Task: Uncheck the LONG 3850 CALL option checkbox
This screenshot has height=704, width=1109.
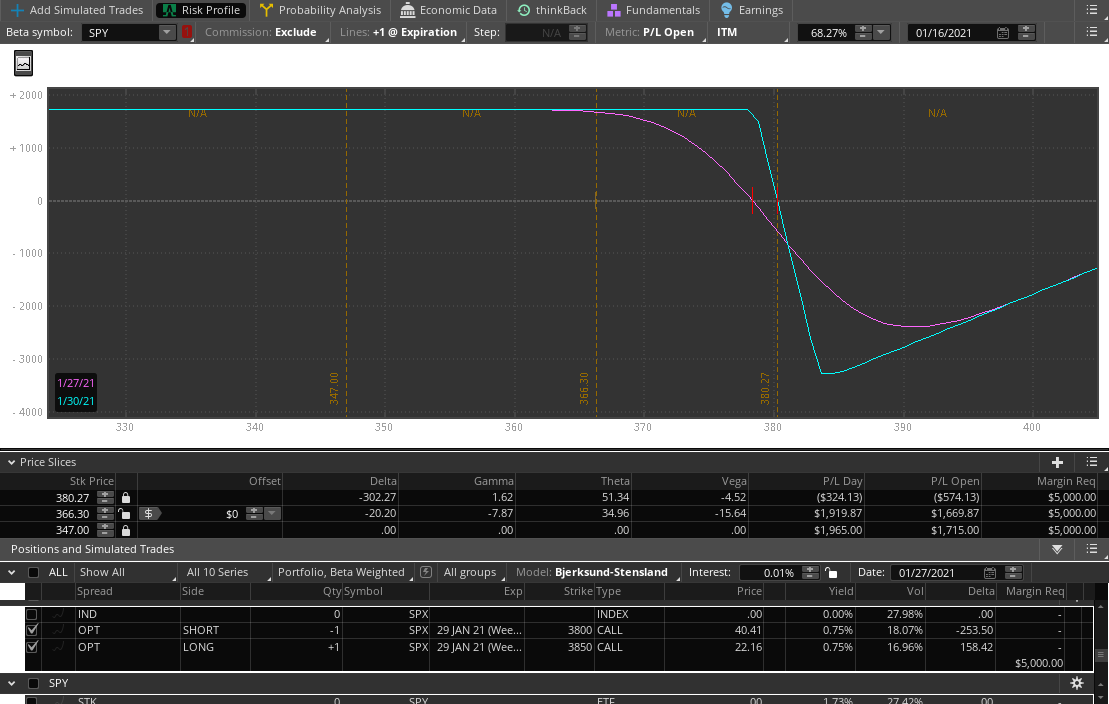Action: [32, 647]
